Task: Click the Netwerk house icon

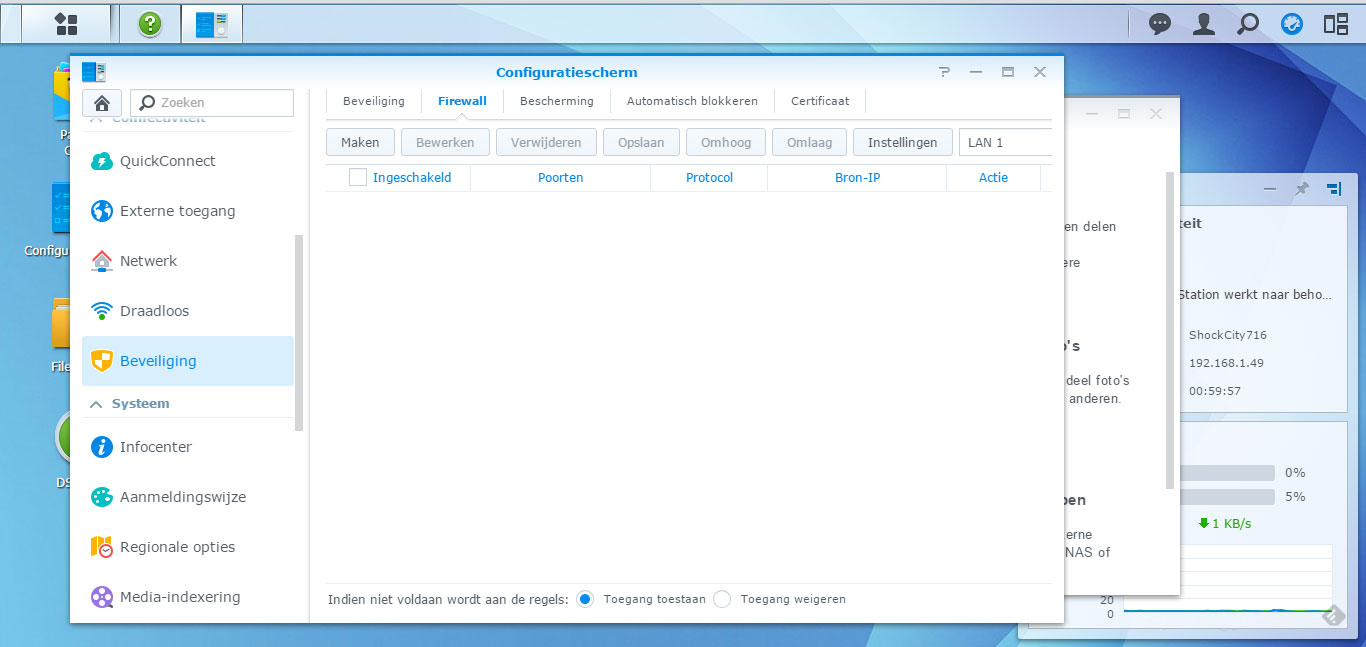Action: [102, 261]
